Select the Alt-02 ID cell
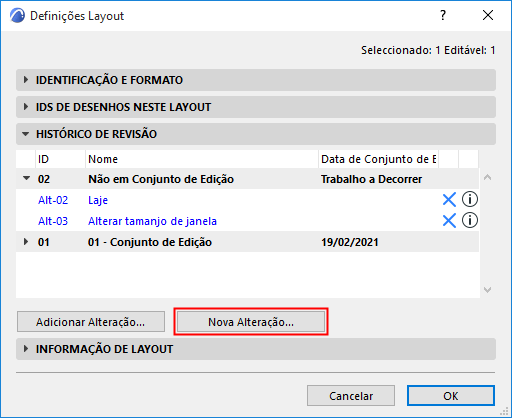512x418 pixels. point(53,200)
